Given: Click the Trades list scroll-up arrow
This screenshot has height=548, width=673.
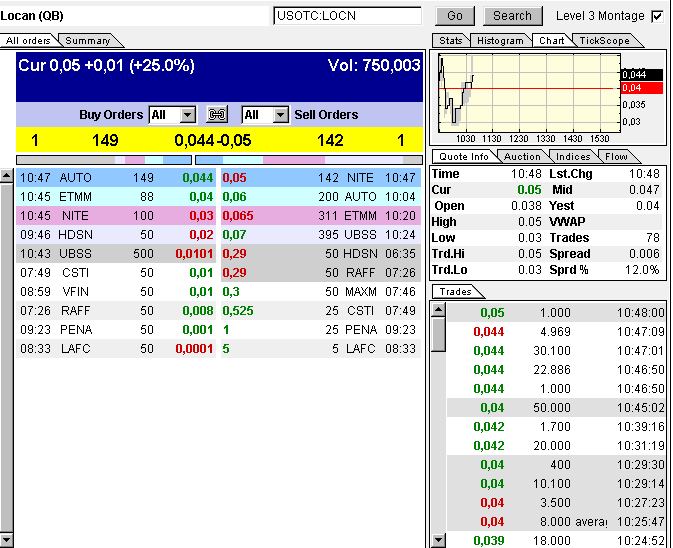Looking at the screenshot, I should pos(438,309).
